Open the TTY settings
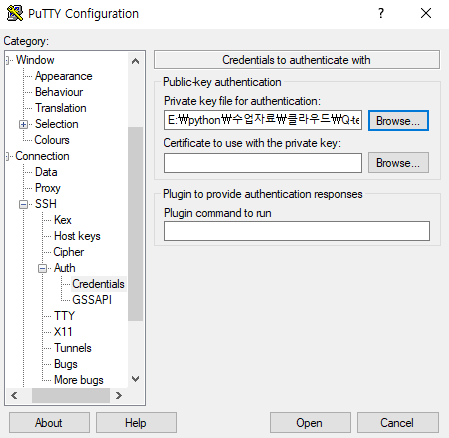Viewport: 449px width, 438px height. tap(64, 316)
